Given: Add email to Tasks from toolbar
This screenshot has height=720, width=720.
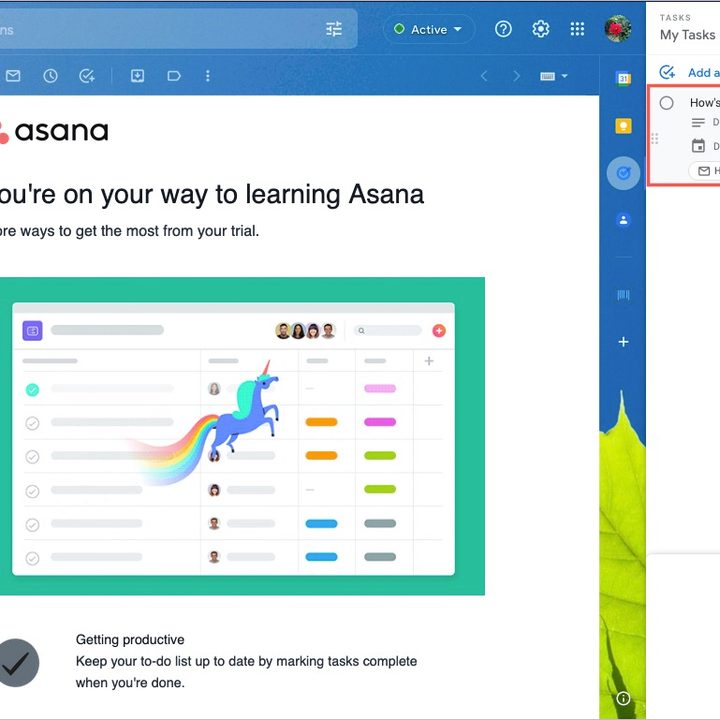Looking at the screenshot, I should (x=87, y=76).
